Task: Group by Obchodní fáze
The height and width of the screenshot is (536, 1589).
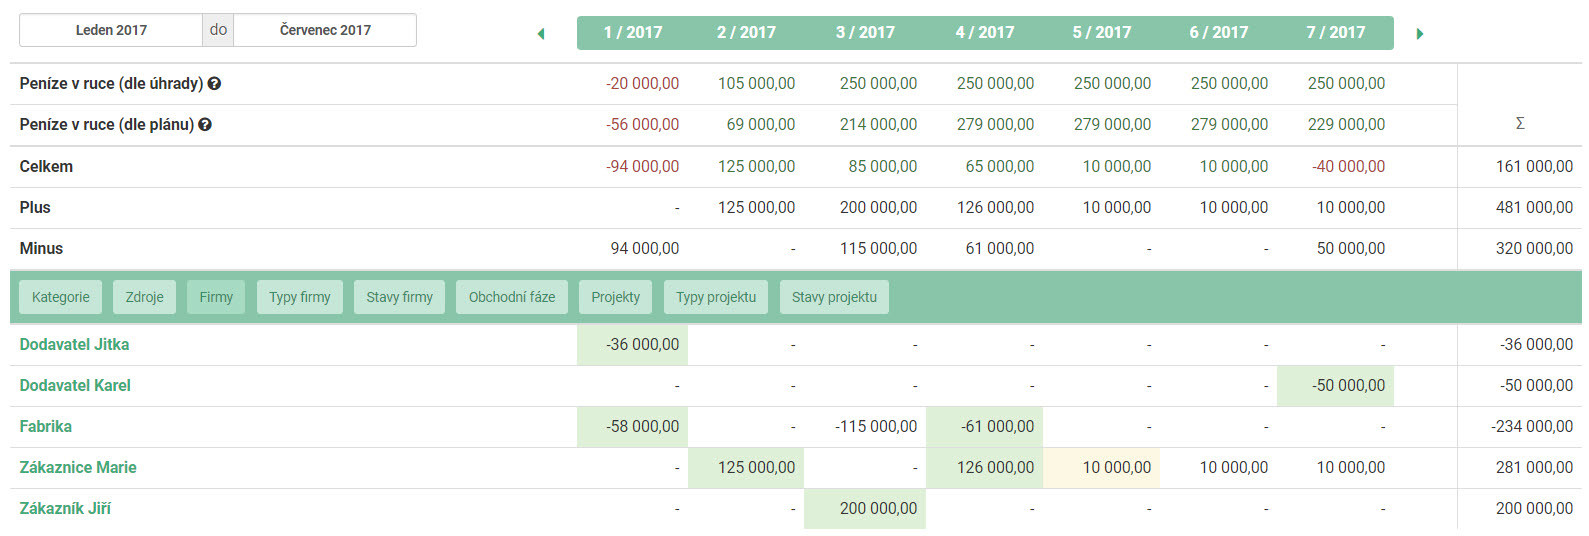Action: pyautogui.click(x=512, y=297)
